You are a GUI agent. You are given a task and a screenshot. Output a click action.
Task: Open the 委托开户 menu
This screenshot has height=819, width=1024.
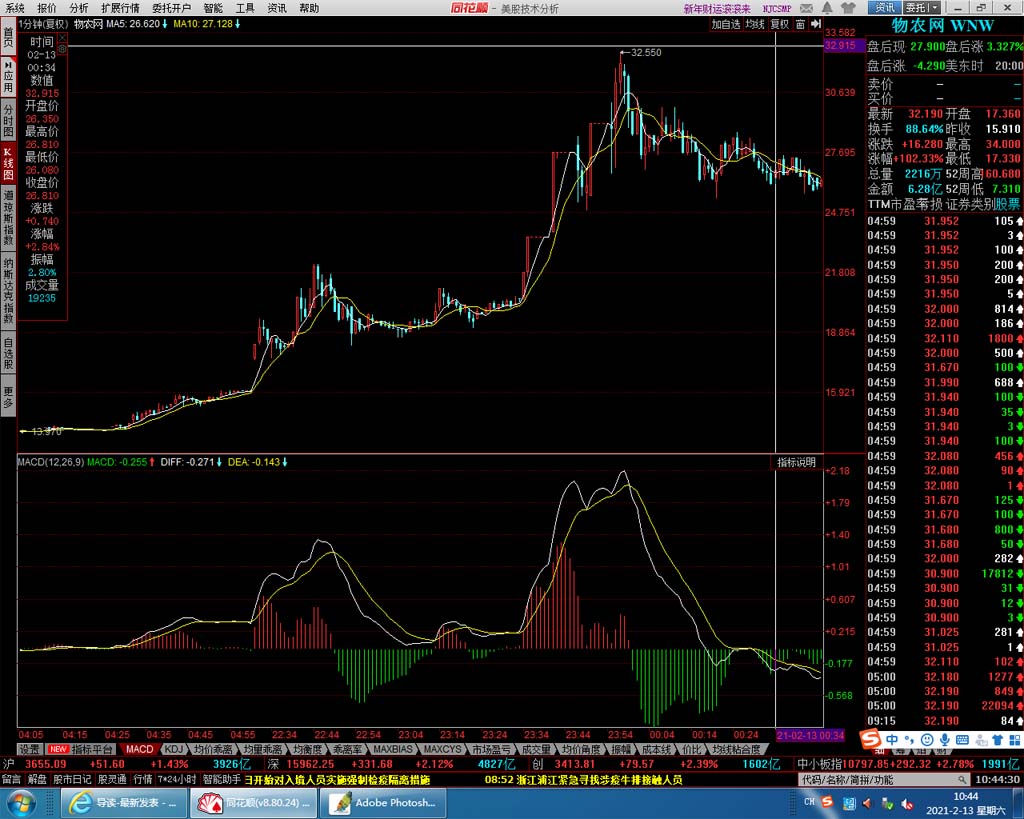click(172, 8)
